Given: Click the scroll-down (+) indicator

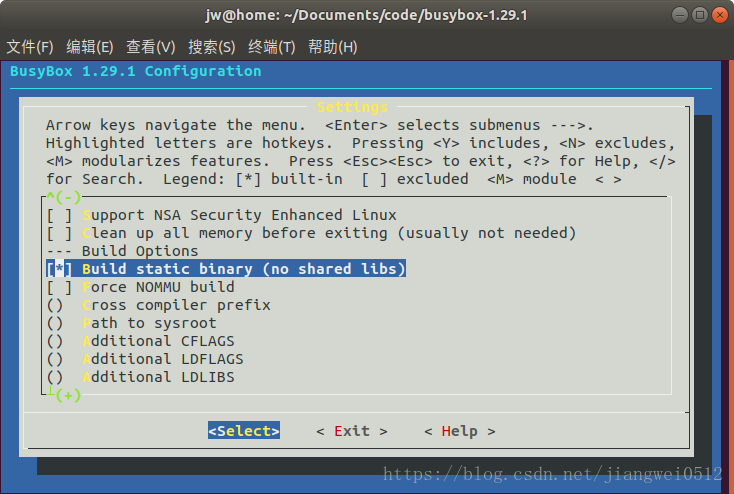Looking at the screenshot, I should [68, 396].
